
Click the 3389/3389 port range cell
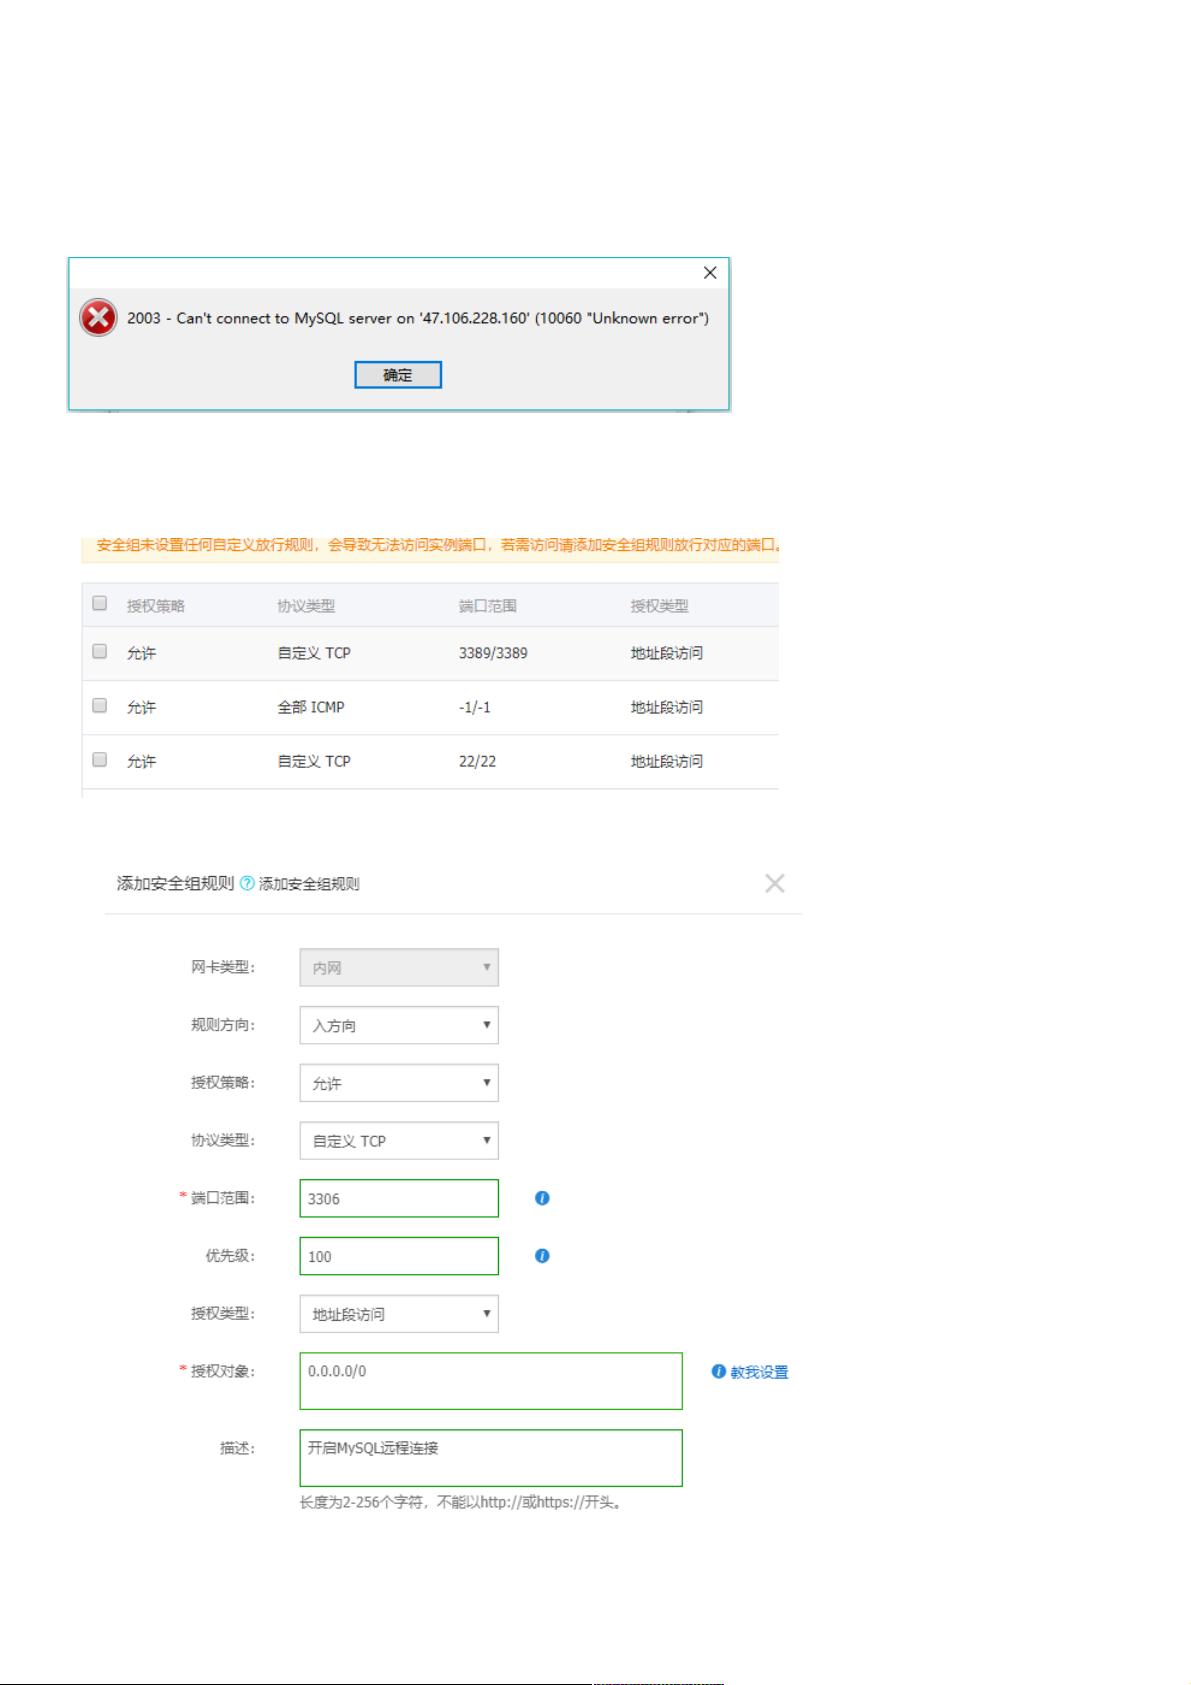(x=493, y=653)
